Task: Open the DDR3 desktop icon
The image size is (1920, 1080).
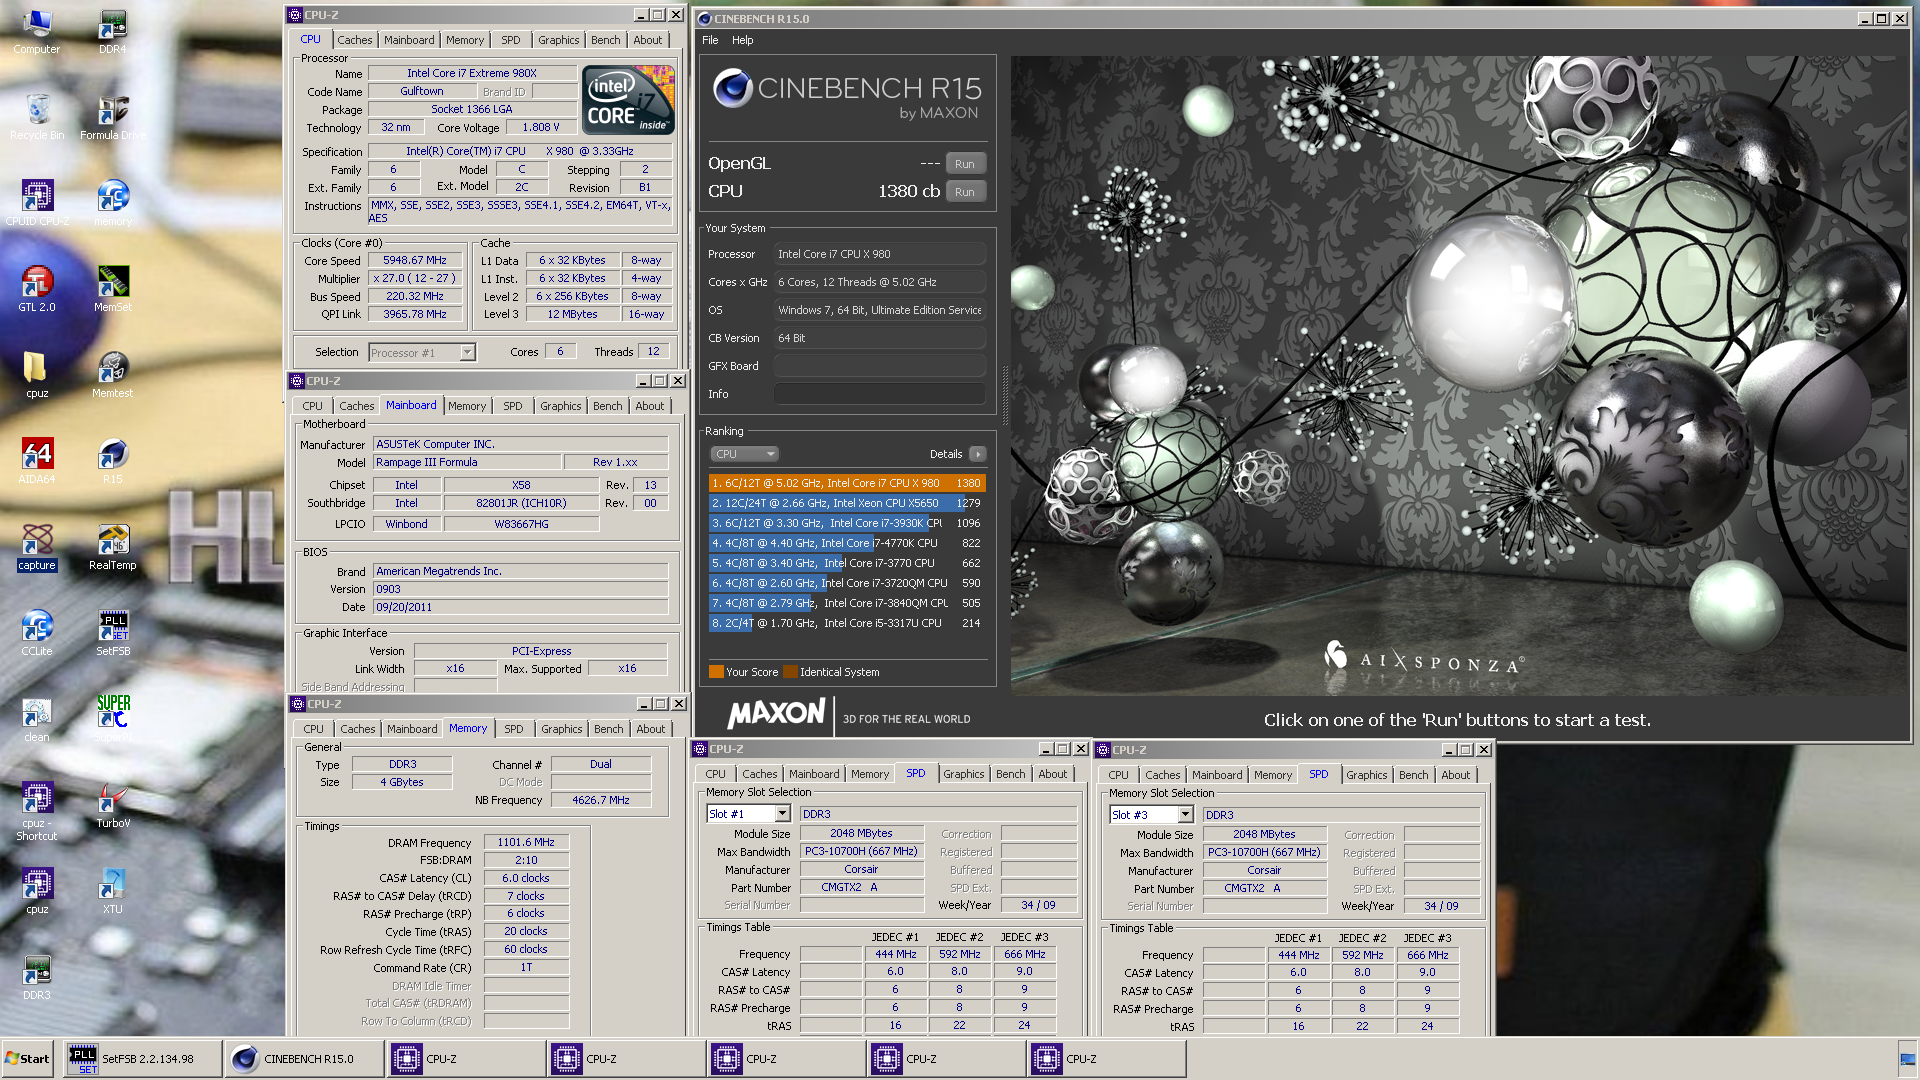Action: [37, 977]
